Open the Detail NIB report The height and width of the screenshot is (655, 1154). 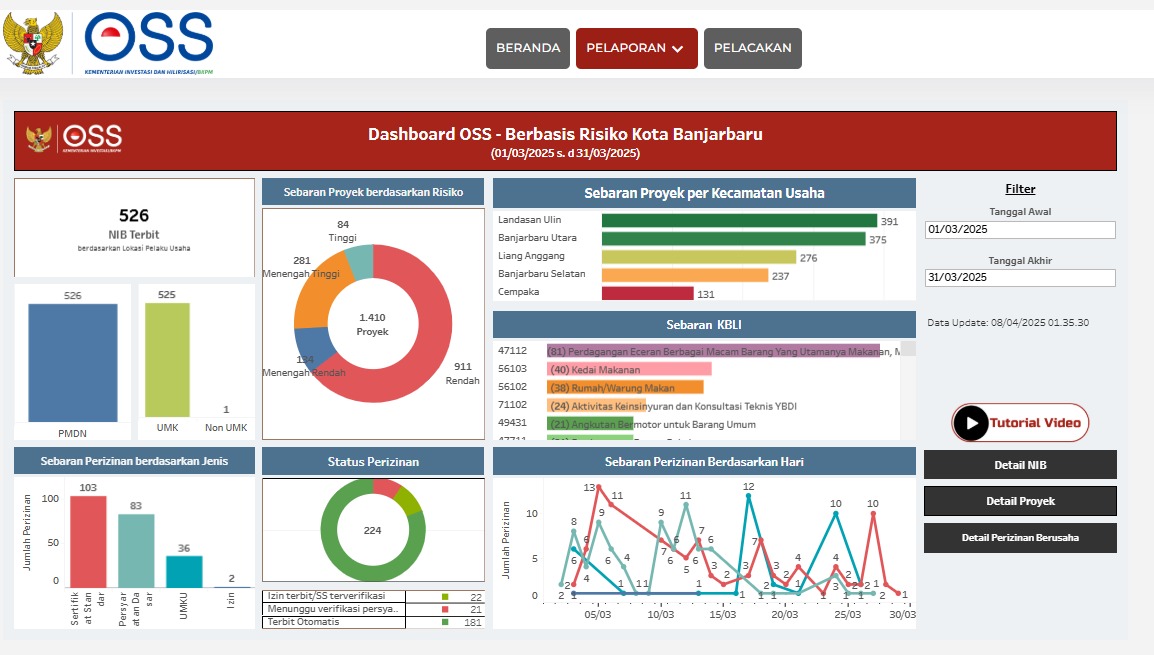[1020, 465]
